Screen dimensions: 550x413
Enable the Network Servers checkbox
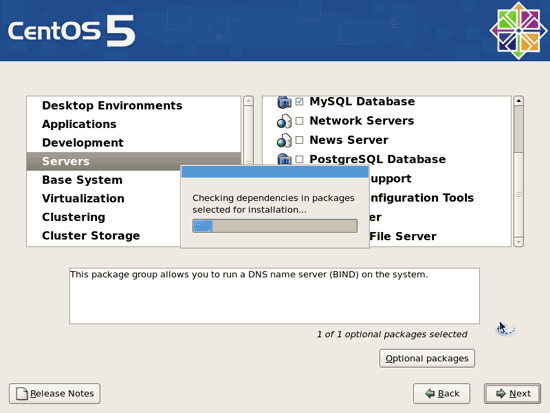tap(299, 121)
